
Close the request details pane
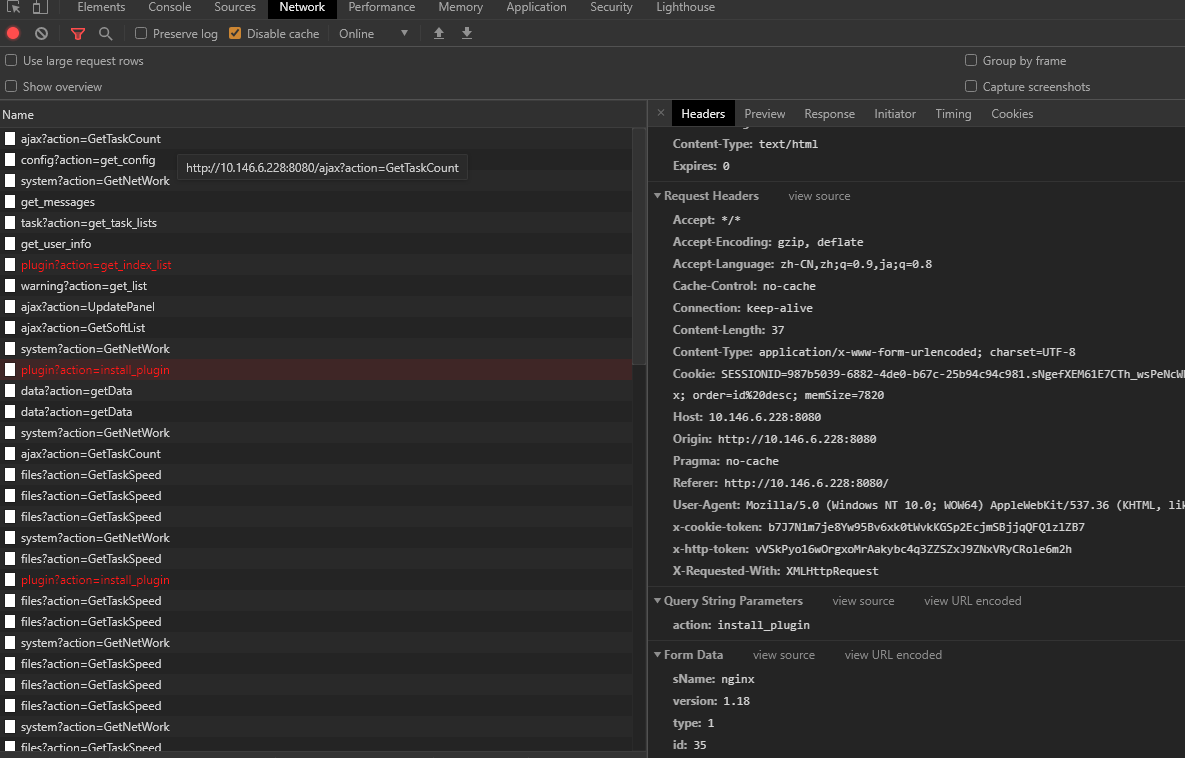coord(661,113)
